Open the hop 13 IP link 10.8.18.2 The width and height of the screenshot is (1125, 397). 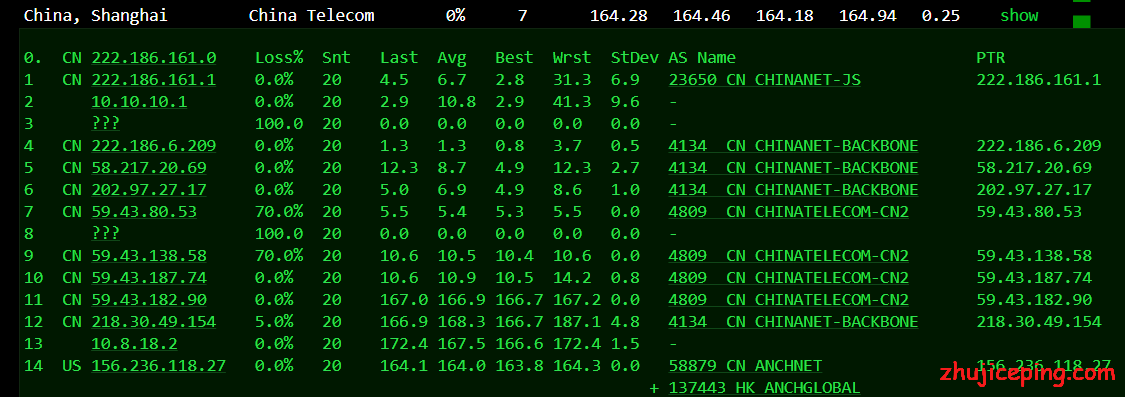tap(134, 343)
